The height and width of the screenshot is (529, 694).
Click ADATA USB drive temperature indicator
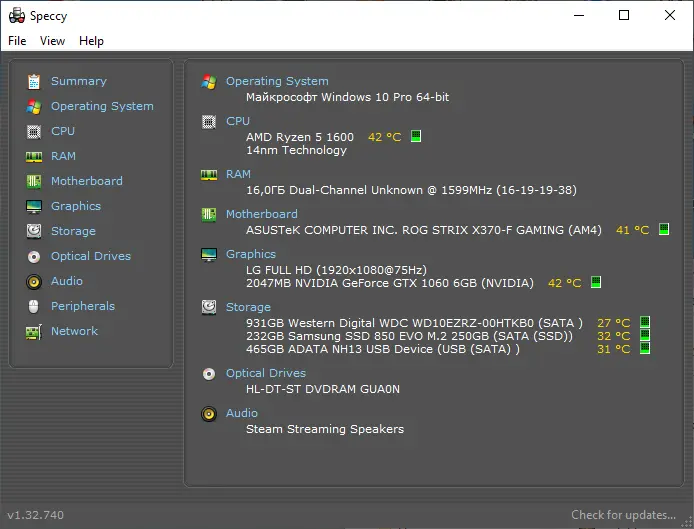tap(645, 348)
